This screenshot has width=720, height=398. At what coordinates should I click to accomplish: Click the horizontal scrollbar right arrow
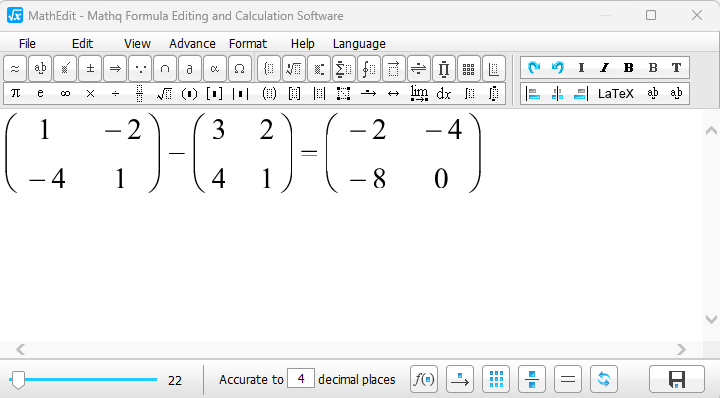[x=681, y=350]
